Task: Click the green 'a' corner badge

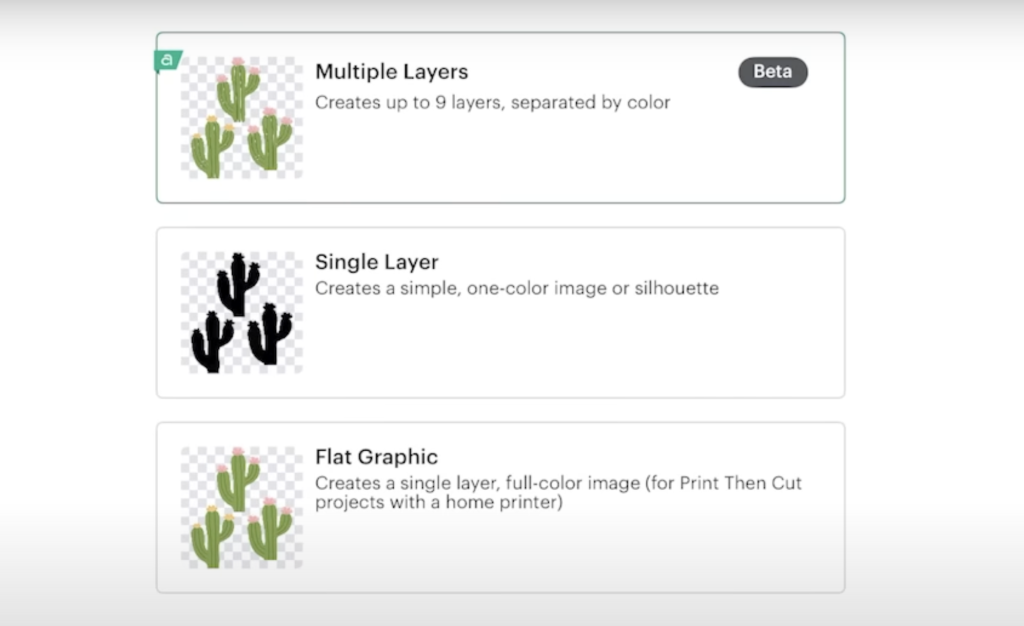Action: tap(166, 60)
